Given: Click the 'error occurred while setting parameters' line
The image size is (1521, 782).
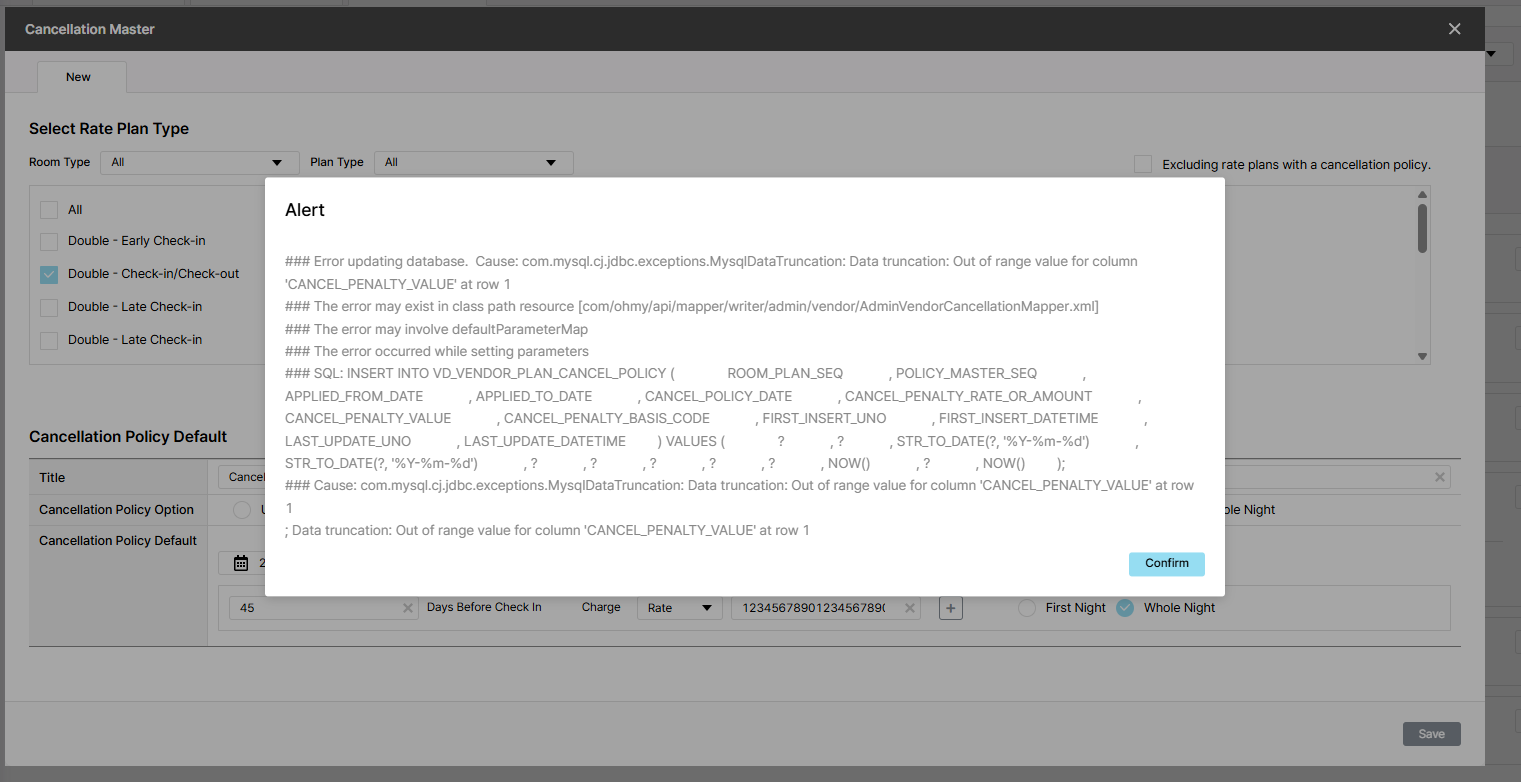Looking at the screenshot, I should [x=437, y=351].
